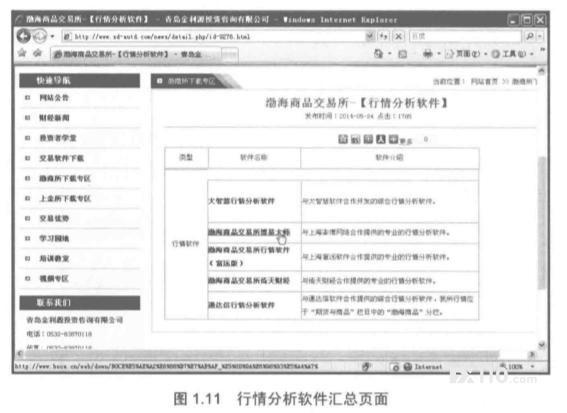
Task: Click the Print icon
Action: [x=428, y=54]
